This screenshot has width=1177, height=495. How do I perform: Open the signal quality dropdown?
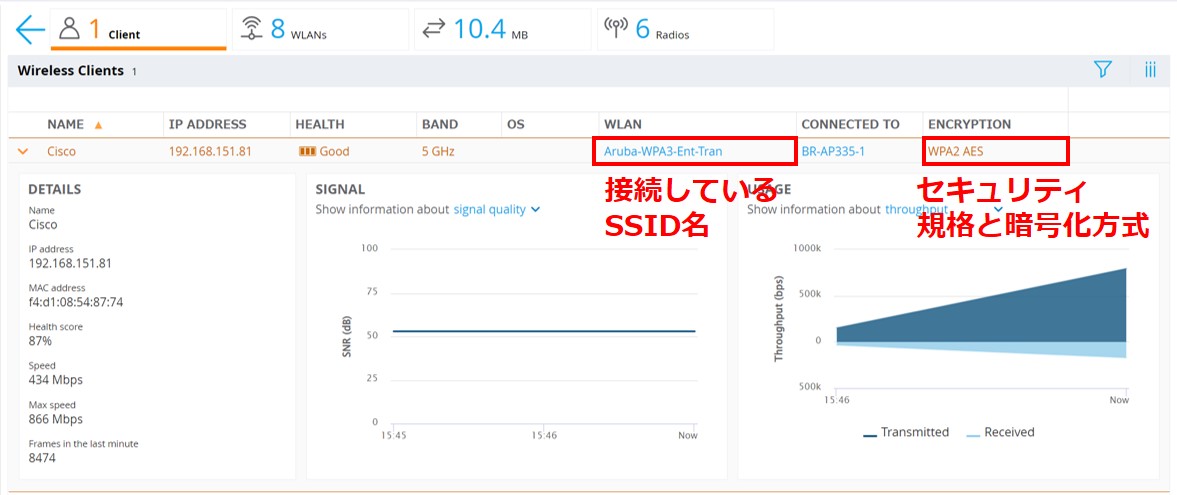[496, 210]
